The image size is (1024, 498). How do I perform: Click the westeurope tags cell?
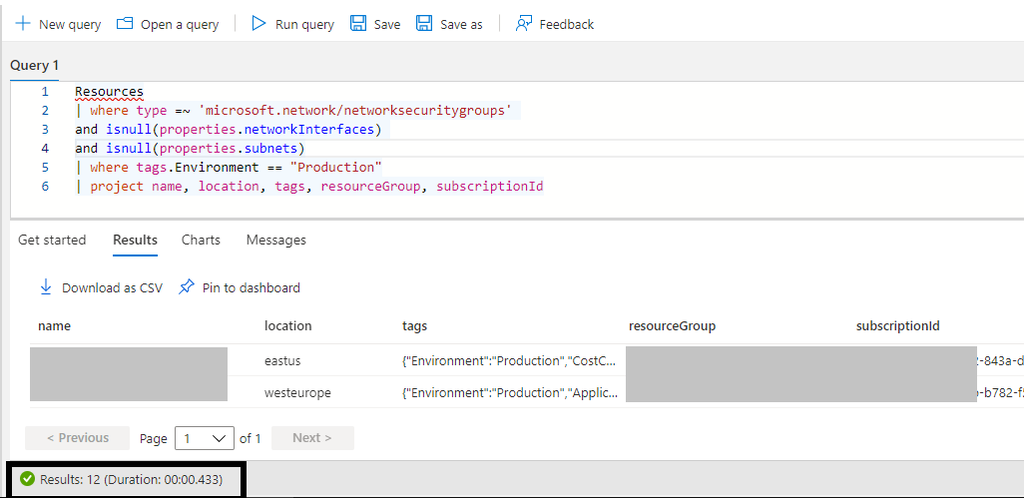click(x=508, y=393)
